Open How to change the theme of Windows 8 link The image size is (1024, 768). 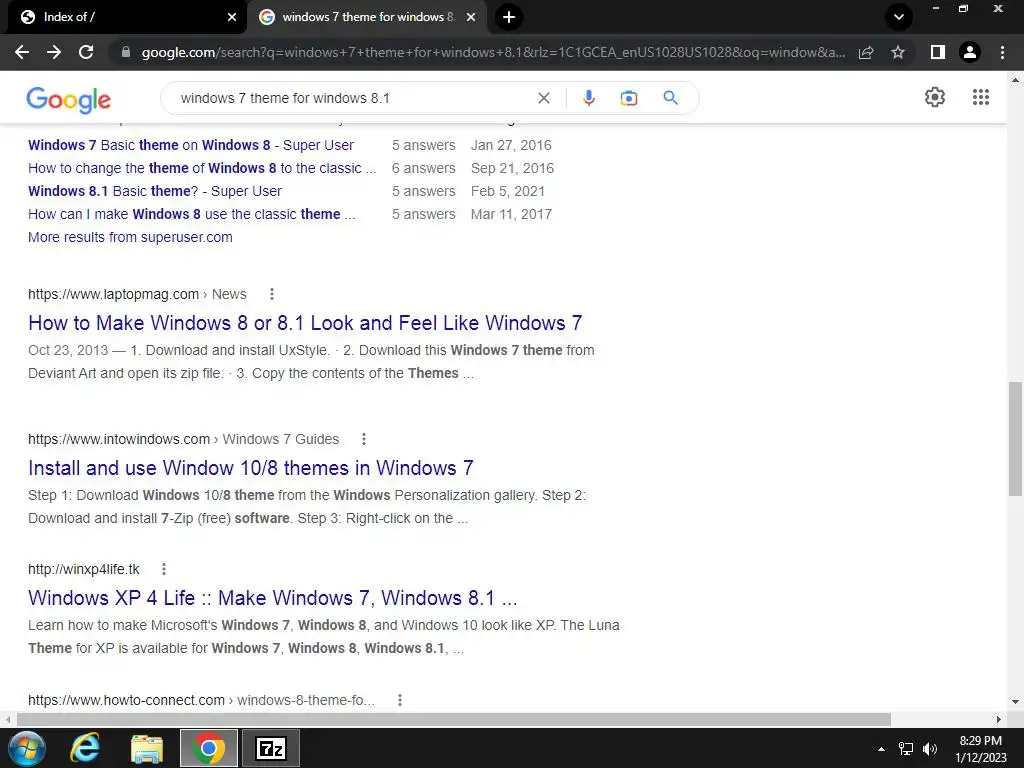[x=202, y=168]
